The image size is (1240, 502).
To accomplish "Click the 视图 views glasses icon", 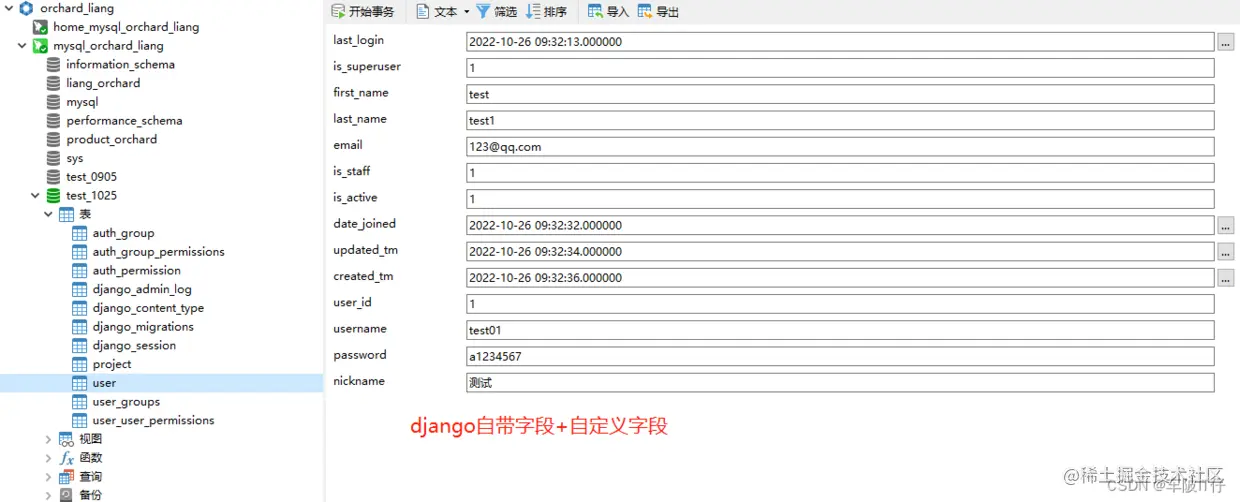I will pos(66,439).
